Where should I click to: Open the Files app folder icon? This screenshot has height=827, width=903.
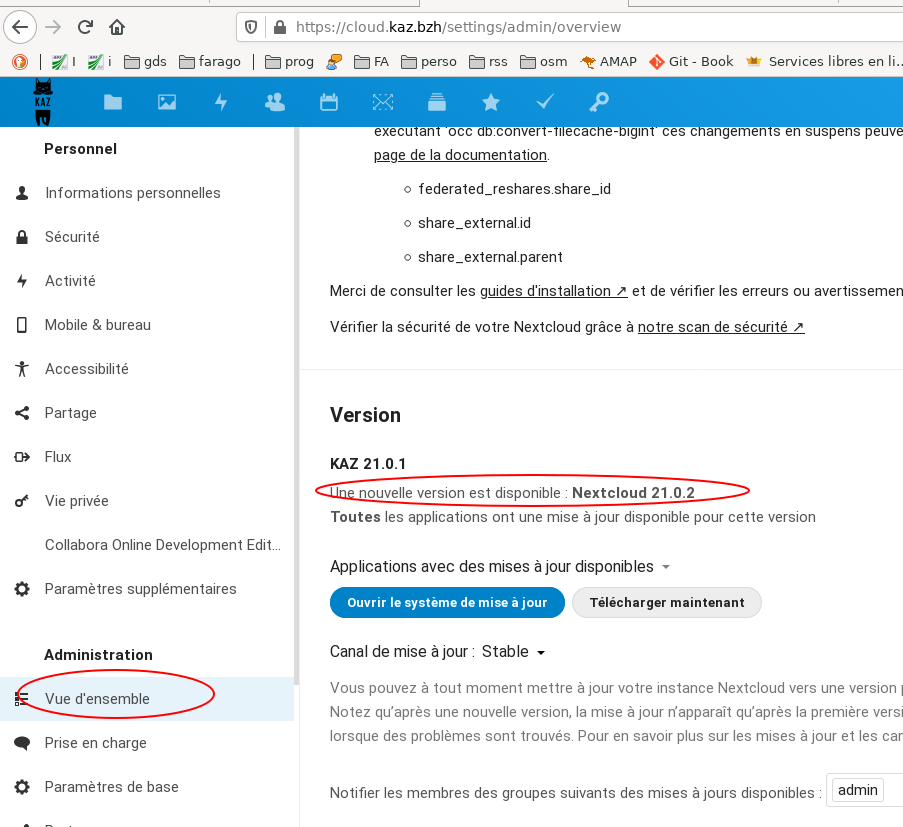[113, 101]
